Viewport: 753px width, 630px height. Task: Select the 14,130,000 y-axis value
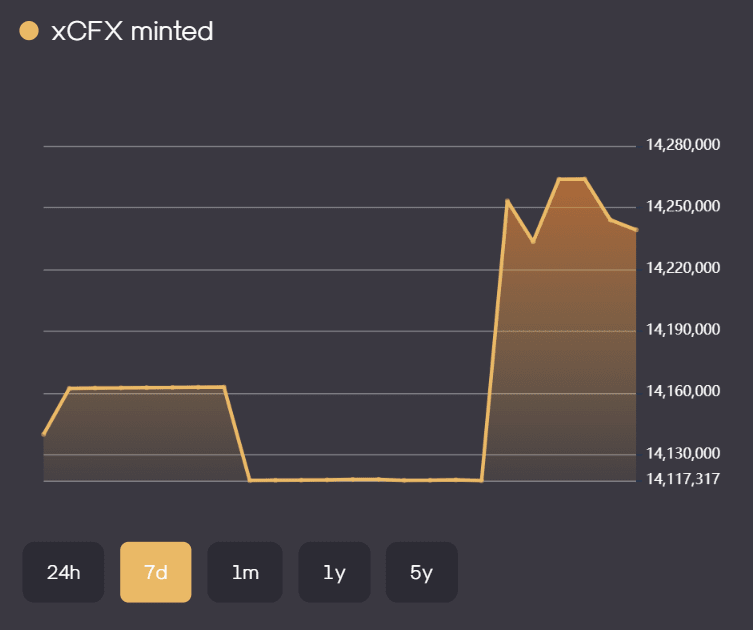click(682, 453)
